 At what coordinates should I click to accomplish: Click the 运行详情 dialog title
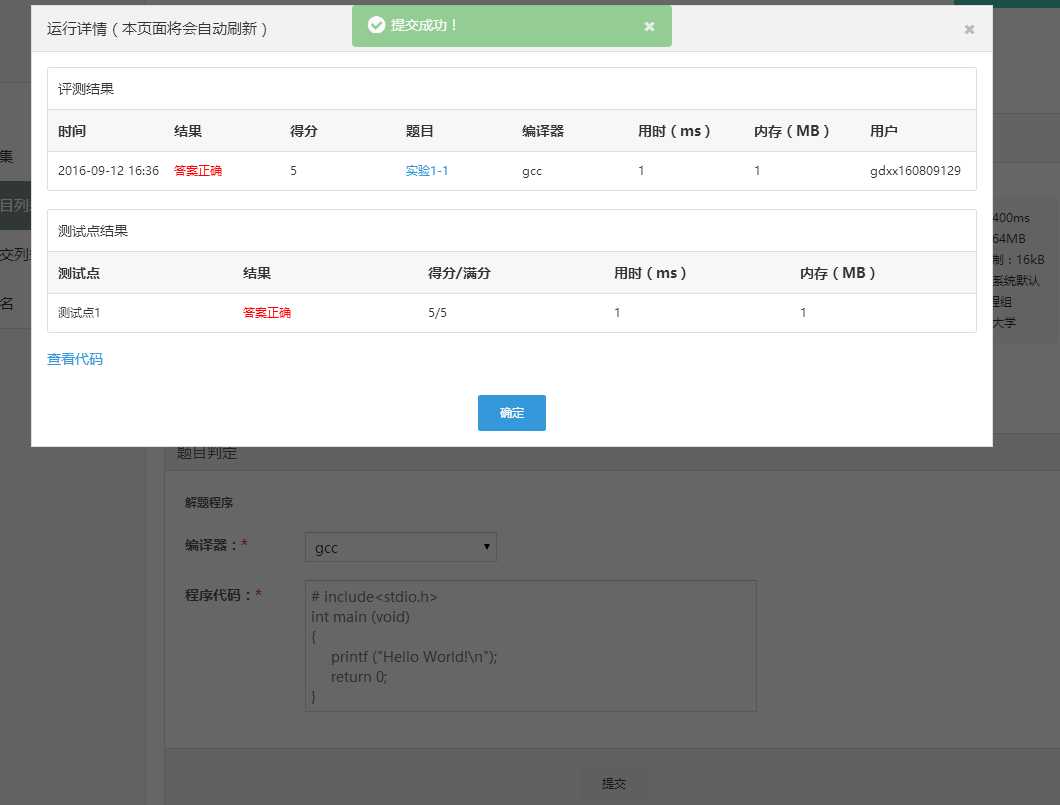pyautogui.click(x=157, y=29)
